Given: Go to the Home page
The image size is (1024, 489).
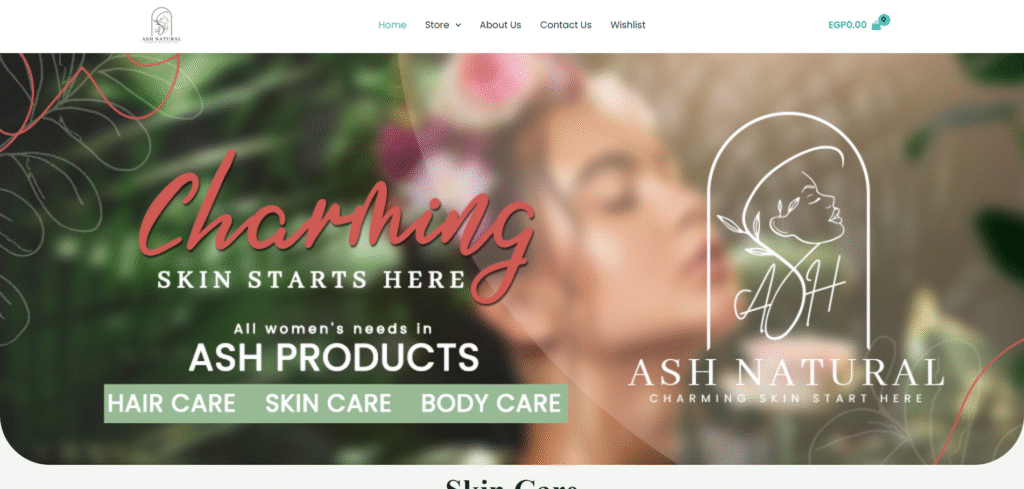Looking at the screenshot, I should click(x=392, y=25).
